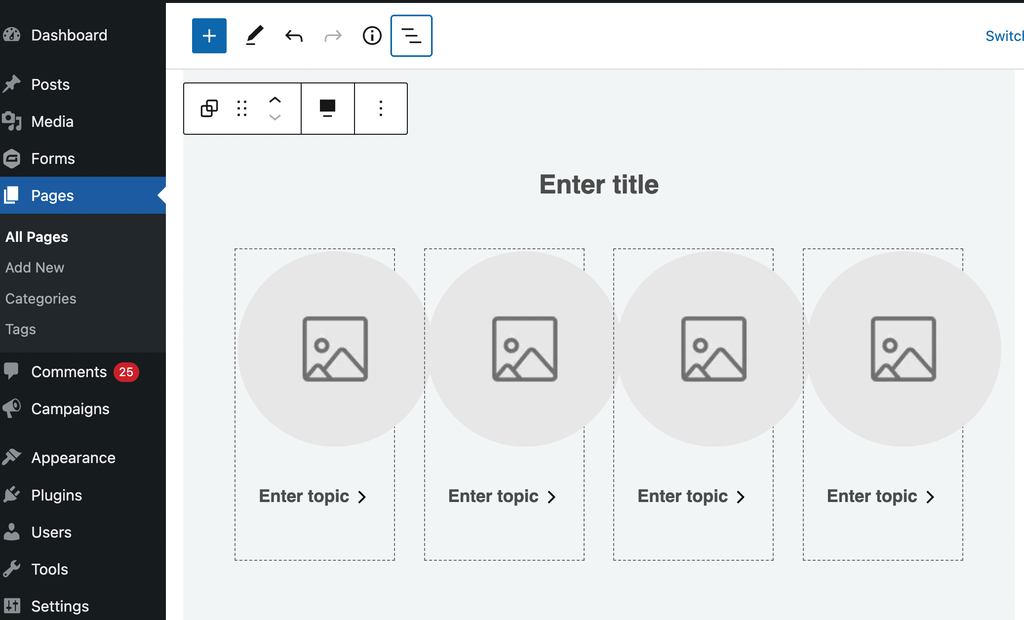Click chevron arrow beside first Enter topic
This screenshot has width=1024, height=620.
point(362,497)
